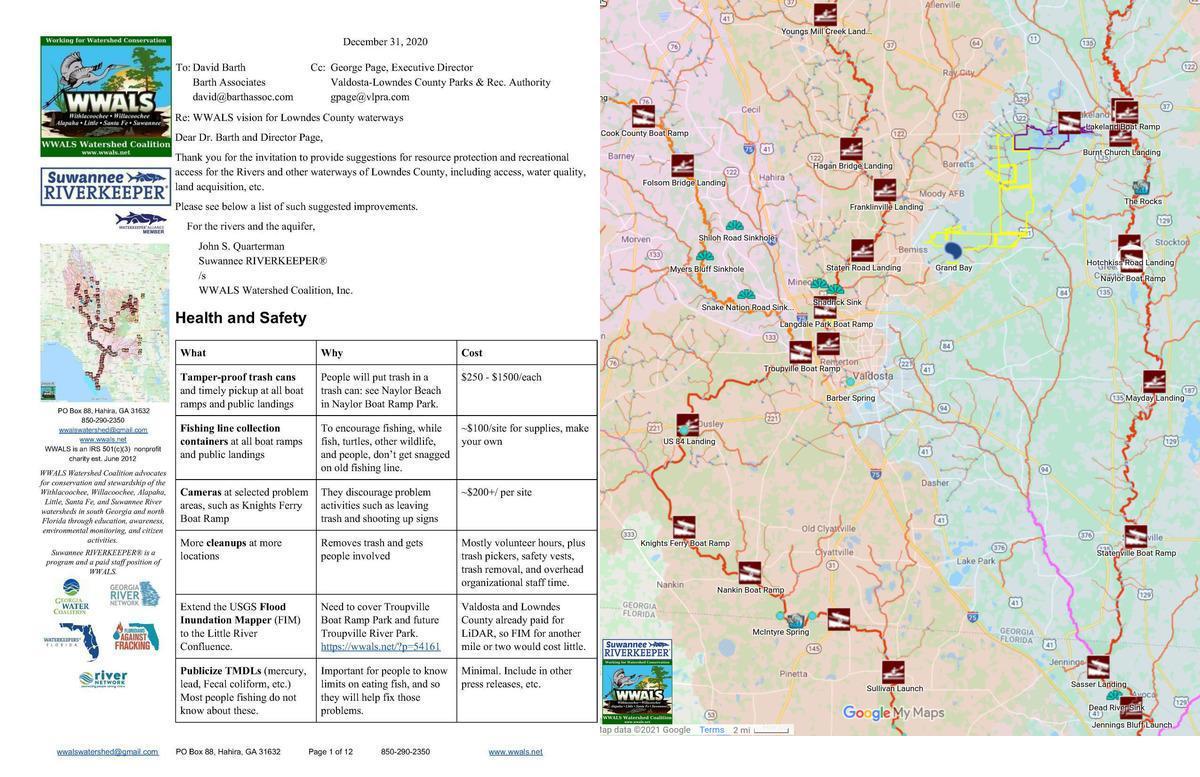The width and height of the screenshot is (1200, 777).
Task: Click the Waterkeepers Florida logo
Action: [72, 641]
